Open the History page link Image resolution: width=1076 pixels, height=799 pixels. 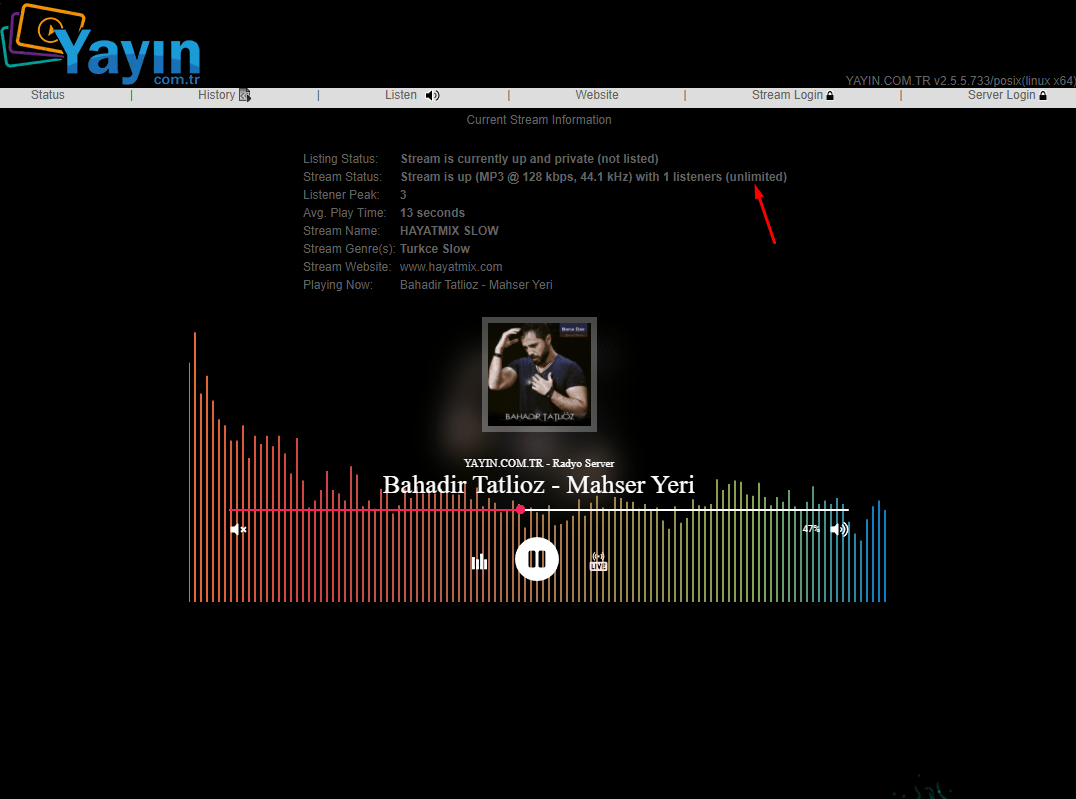tap(216, 95)
